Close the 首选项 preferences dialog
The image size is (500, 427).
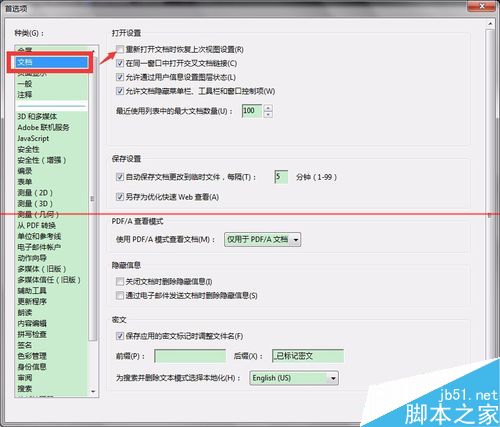(481, 6)
